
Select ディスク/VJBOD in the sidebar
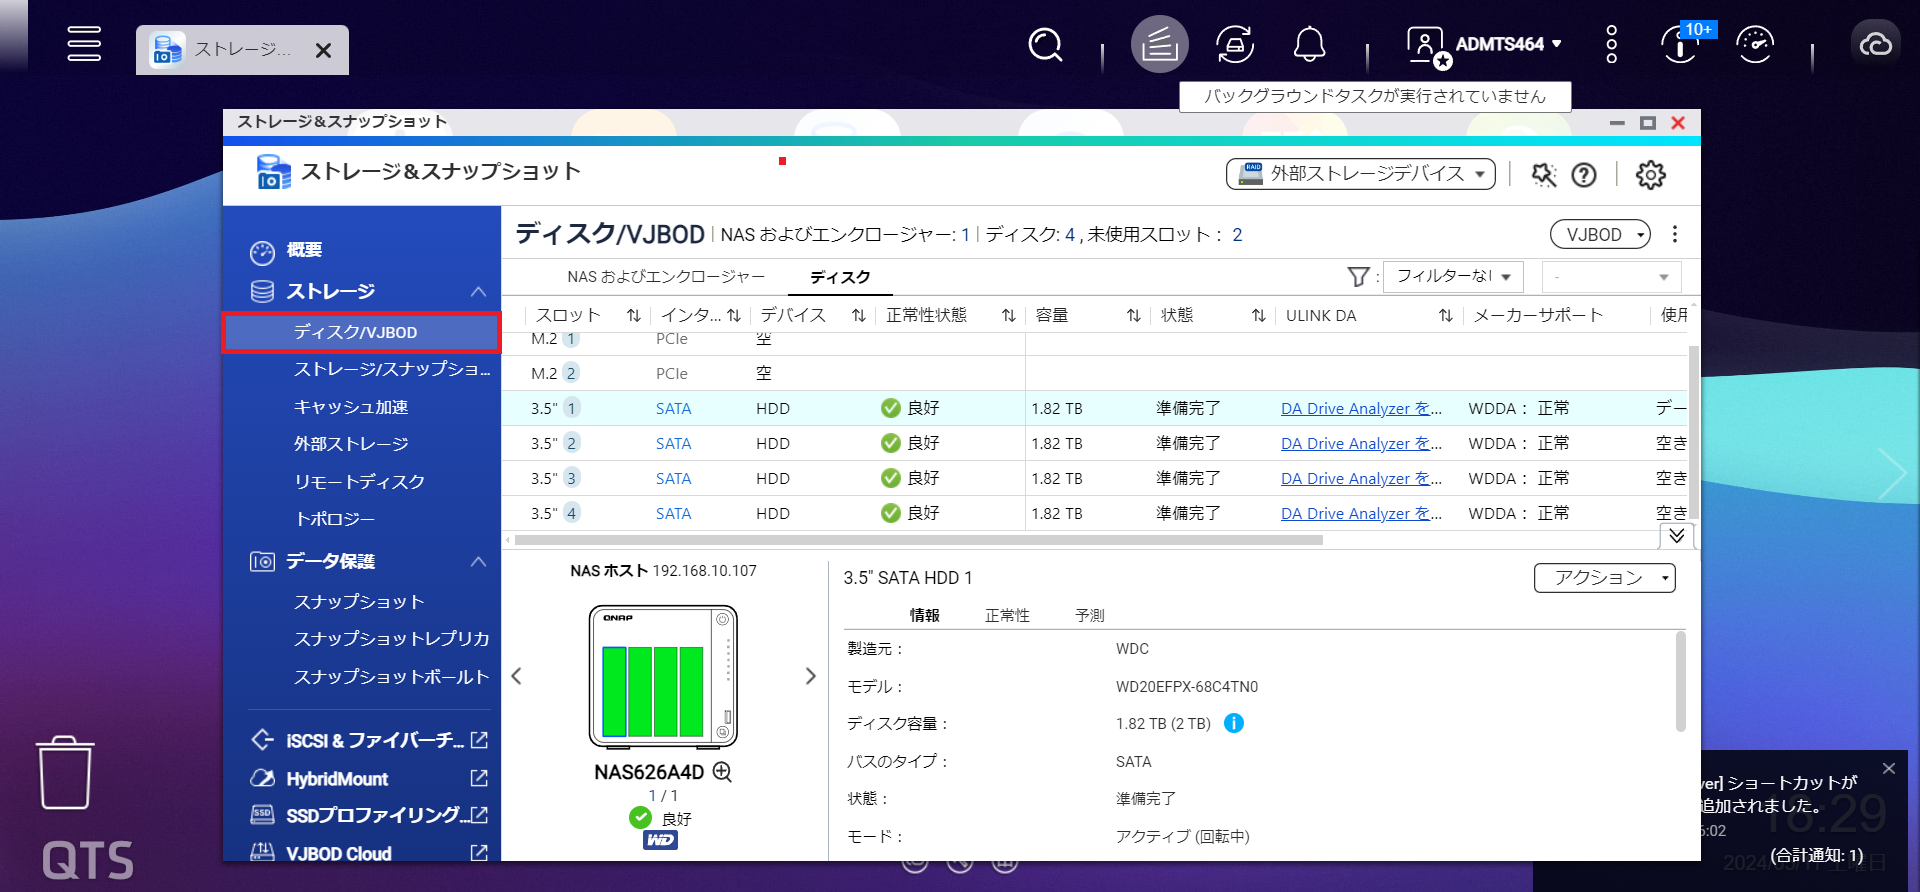[361, 332]
